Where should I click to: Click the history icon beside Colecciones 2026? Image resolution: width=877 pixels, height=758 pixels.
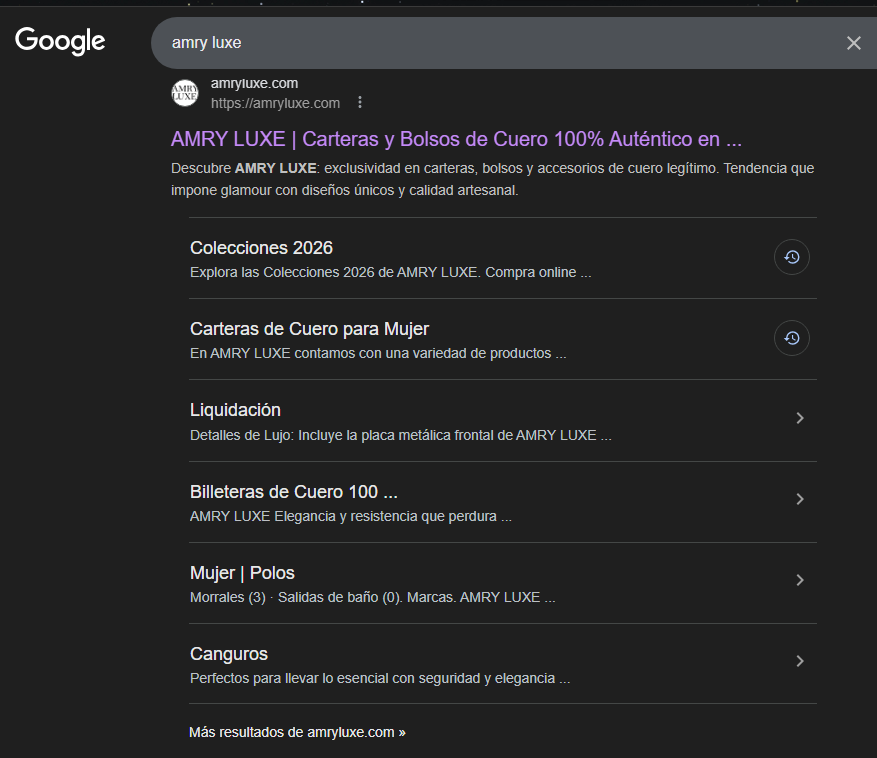(x=791, y=257)
